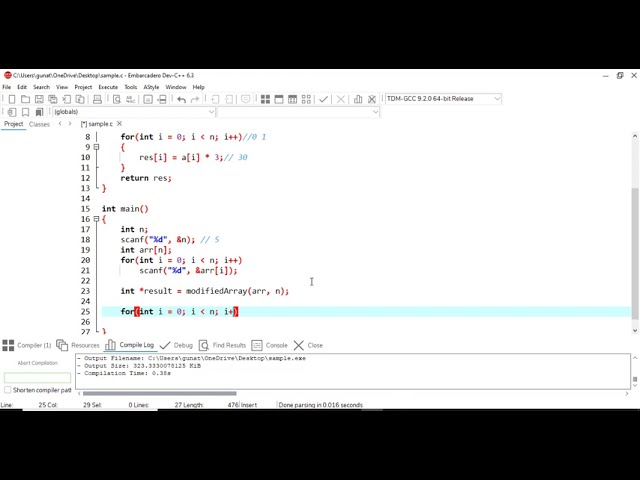The width and height of the screenshot is (640, 480).
Task: Save all files using the toolbar icon
Action: (x=53, y=99)
